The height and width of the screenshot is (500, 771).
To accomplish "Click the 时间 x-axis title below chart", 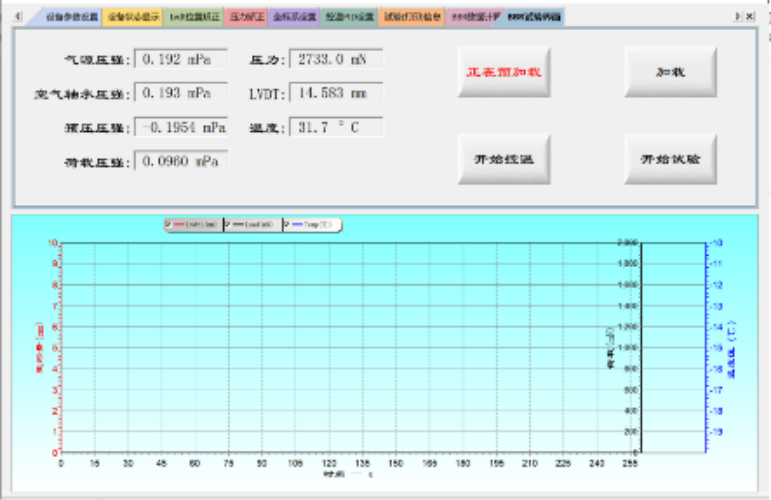I will [x=348, y=474].
